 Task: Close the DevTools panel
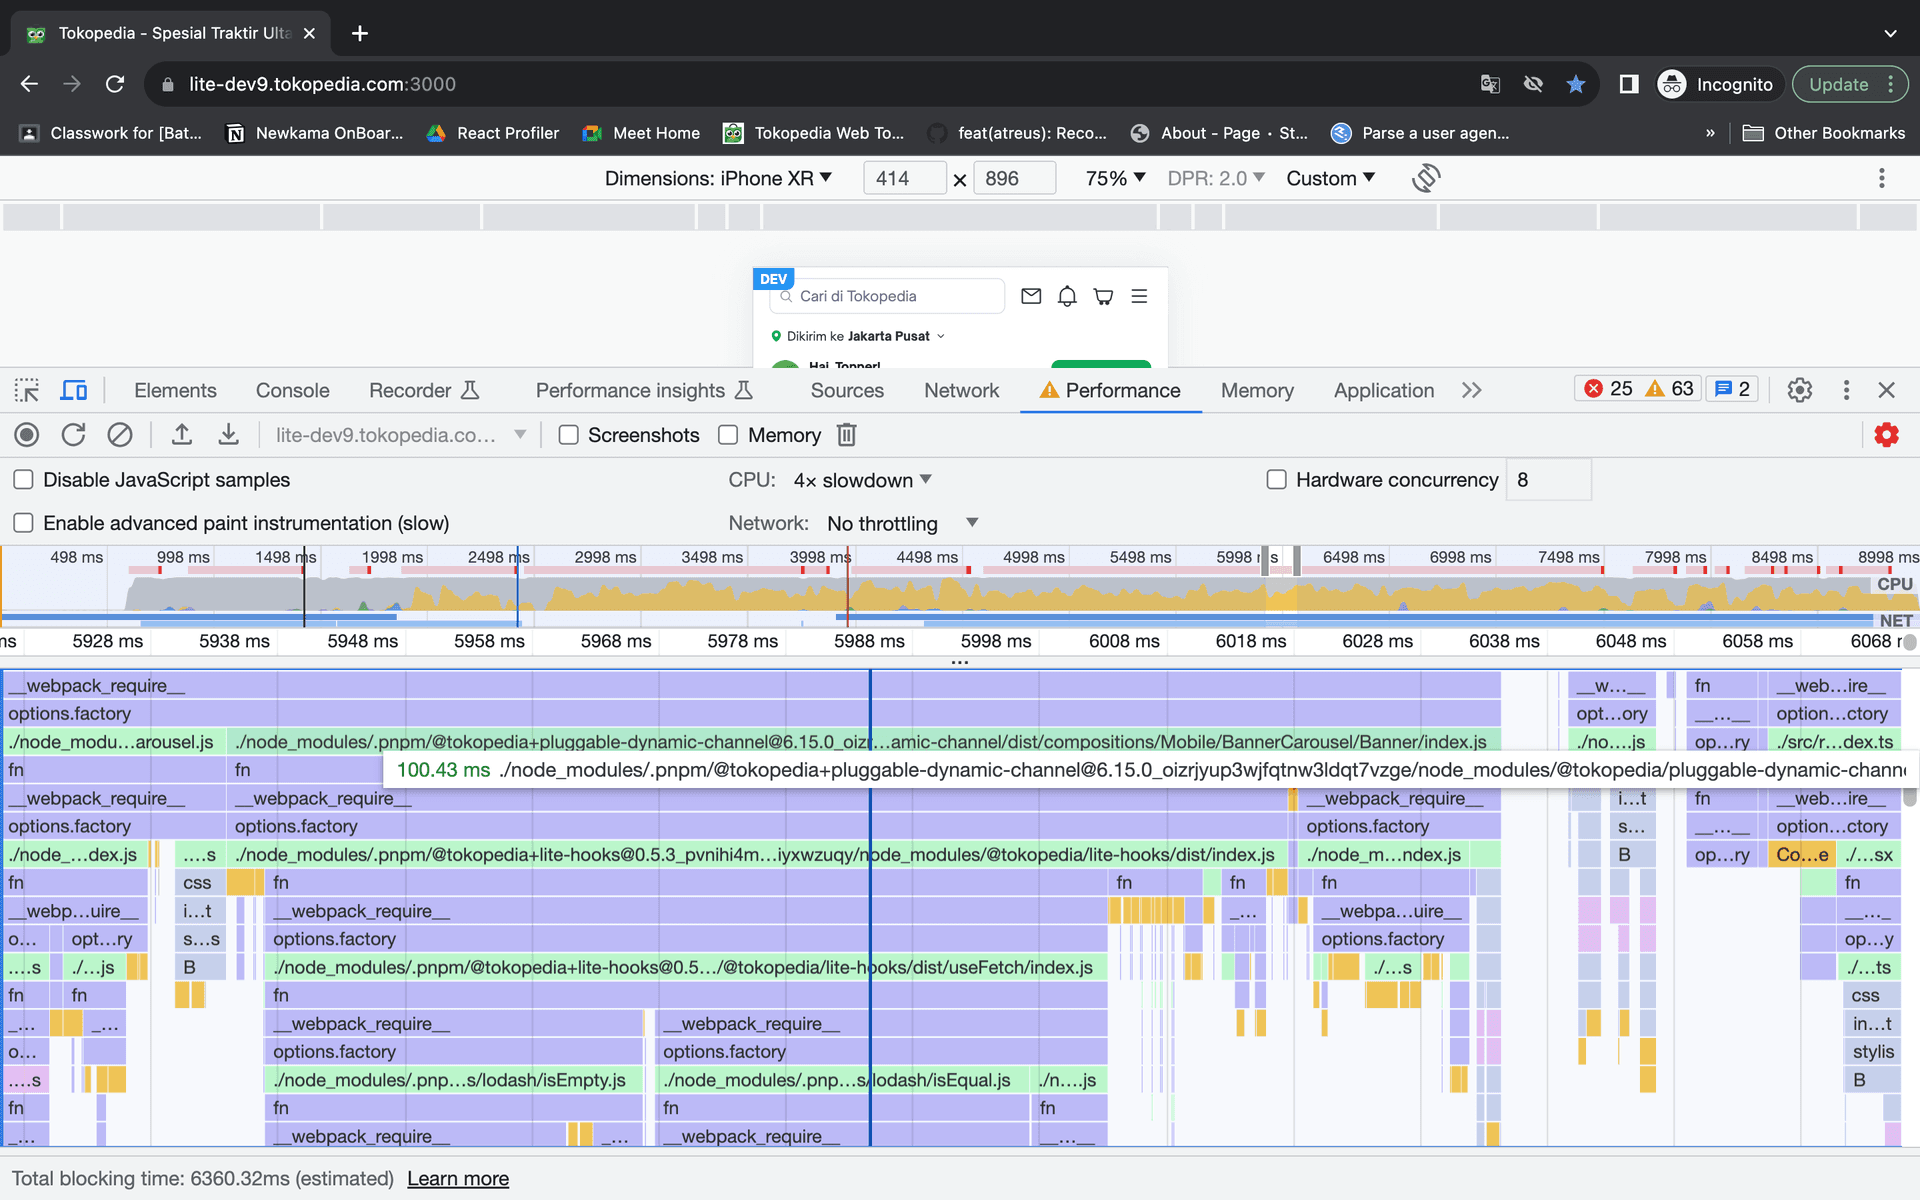(1887, 390)
